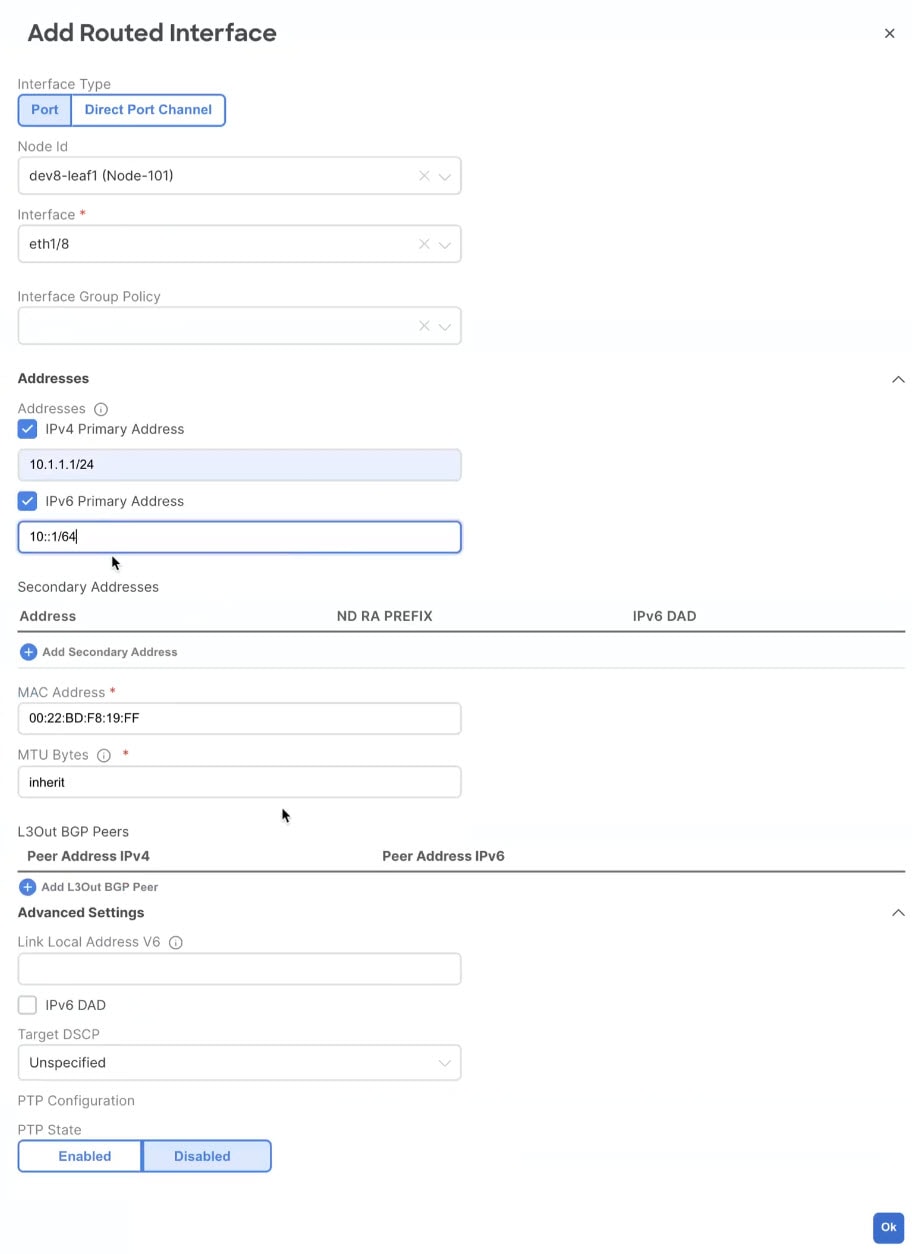Clear the Node Id selection with the X icon
This screenshot has height=1254, width=912.
424,176
